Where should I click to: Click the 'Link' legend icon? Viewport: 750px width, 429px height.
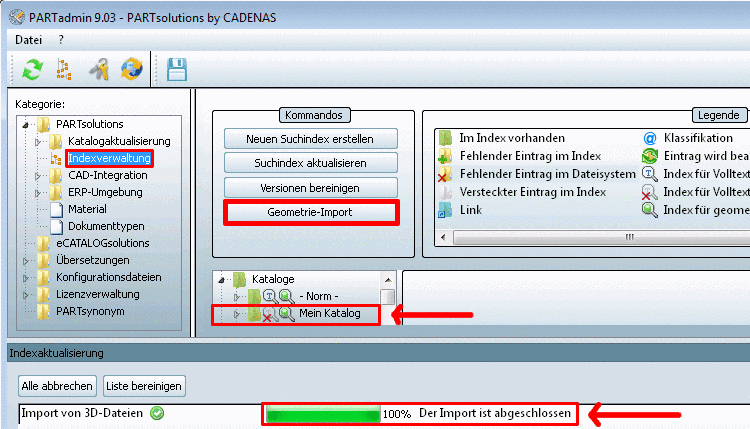click(445, 210)
